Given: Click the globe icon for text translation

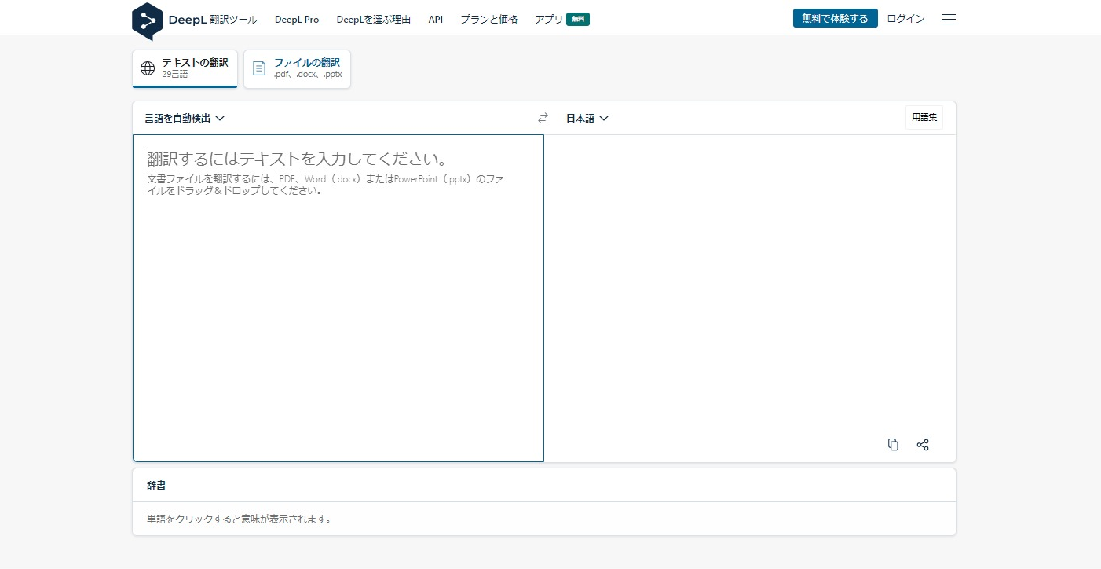Looking at the screenshot, I should point(148,68).
